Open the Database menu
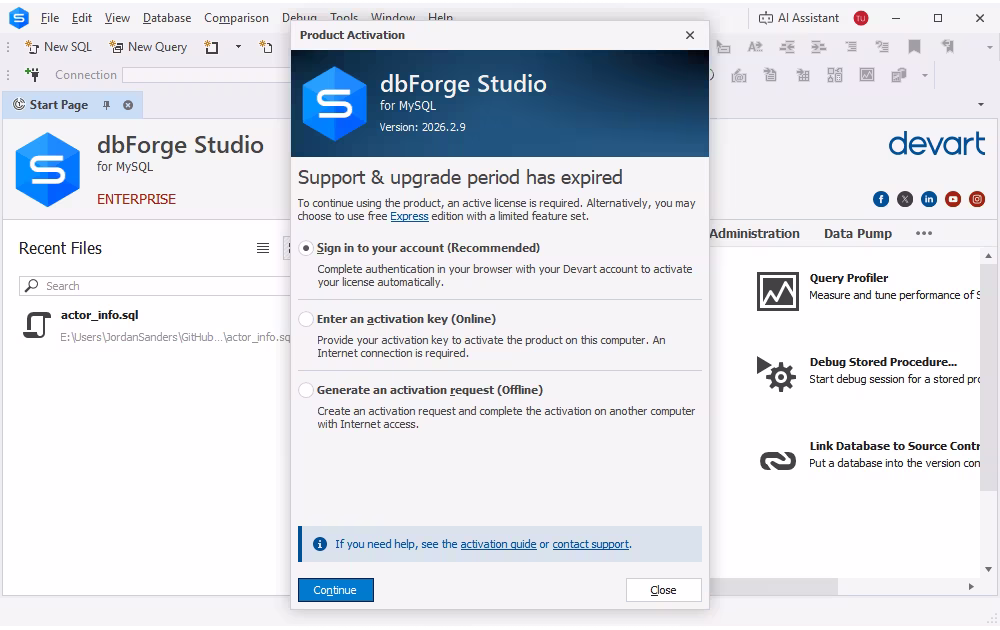1000x630 pixels. coord(167,18)
